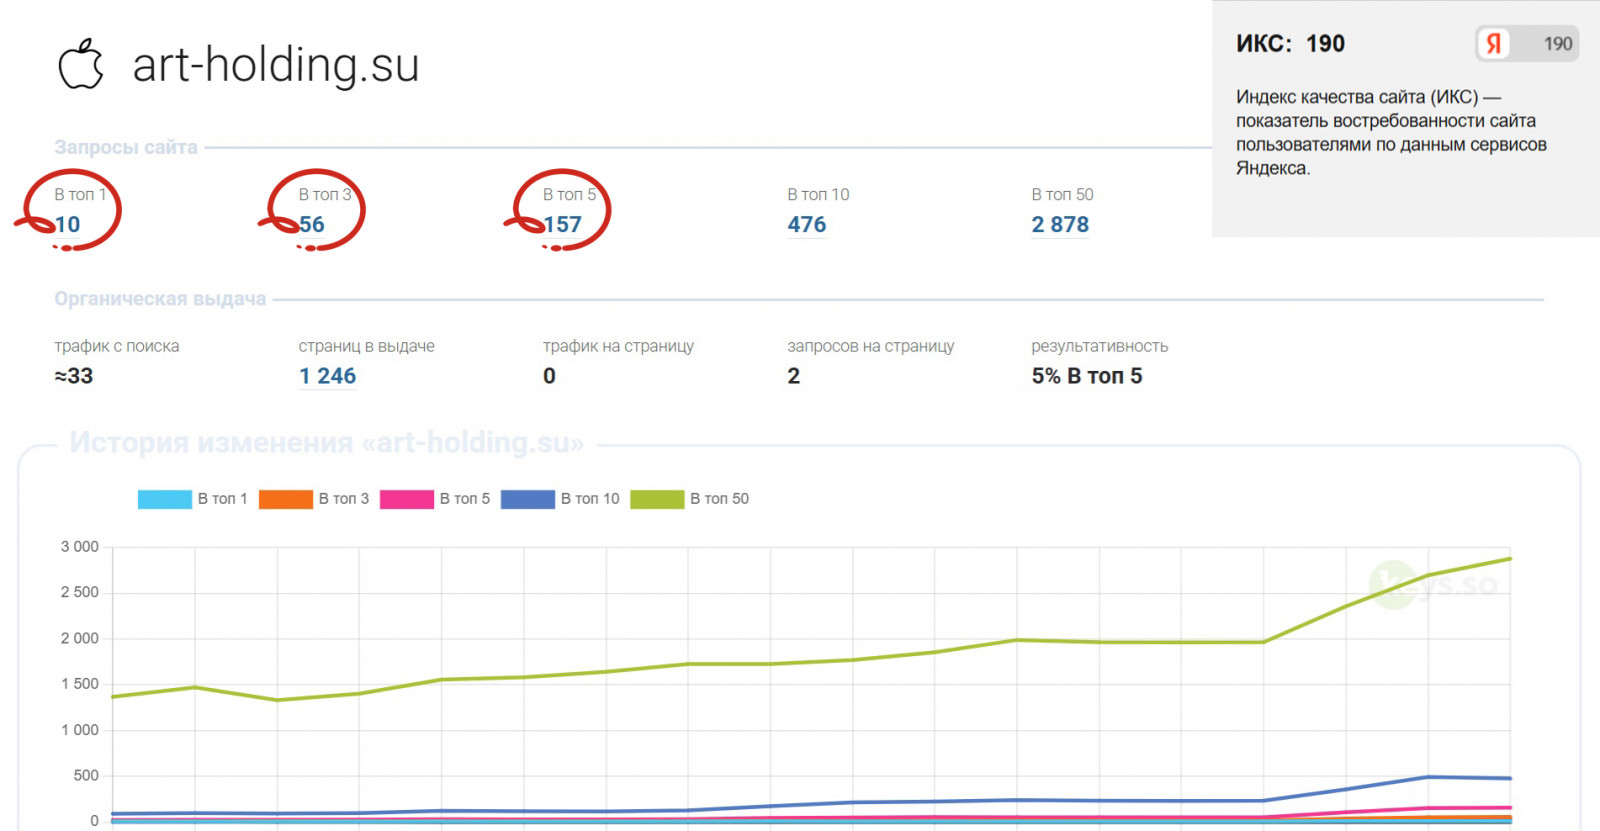Click the 'трафик с поиска' label
This screenshot has height=831, width=1600.
(117, 346)
